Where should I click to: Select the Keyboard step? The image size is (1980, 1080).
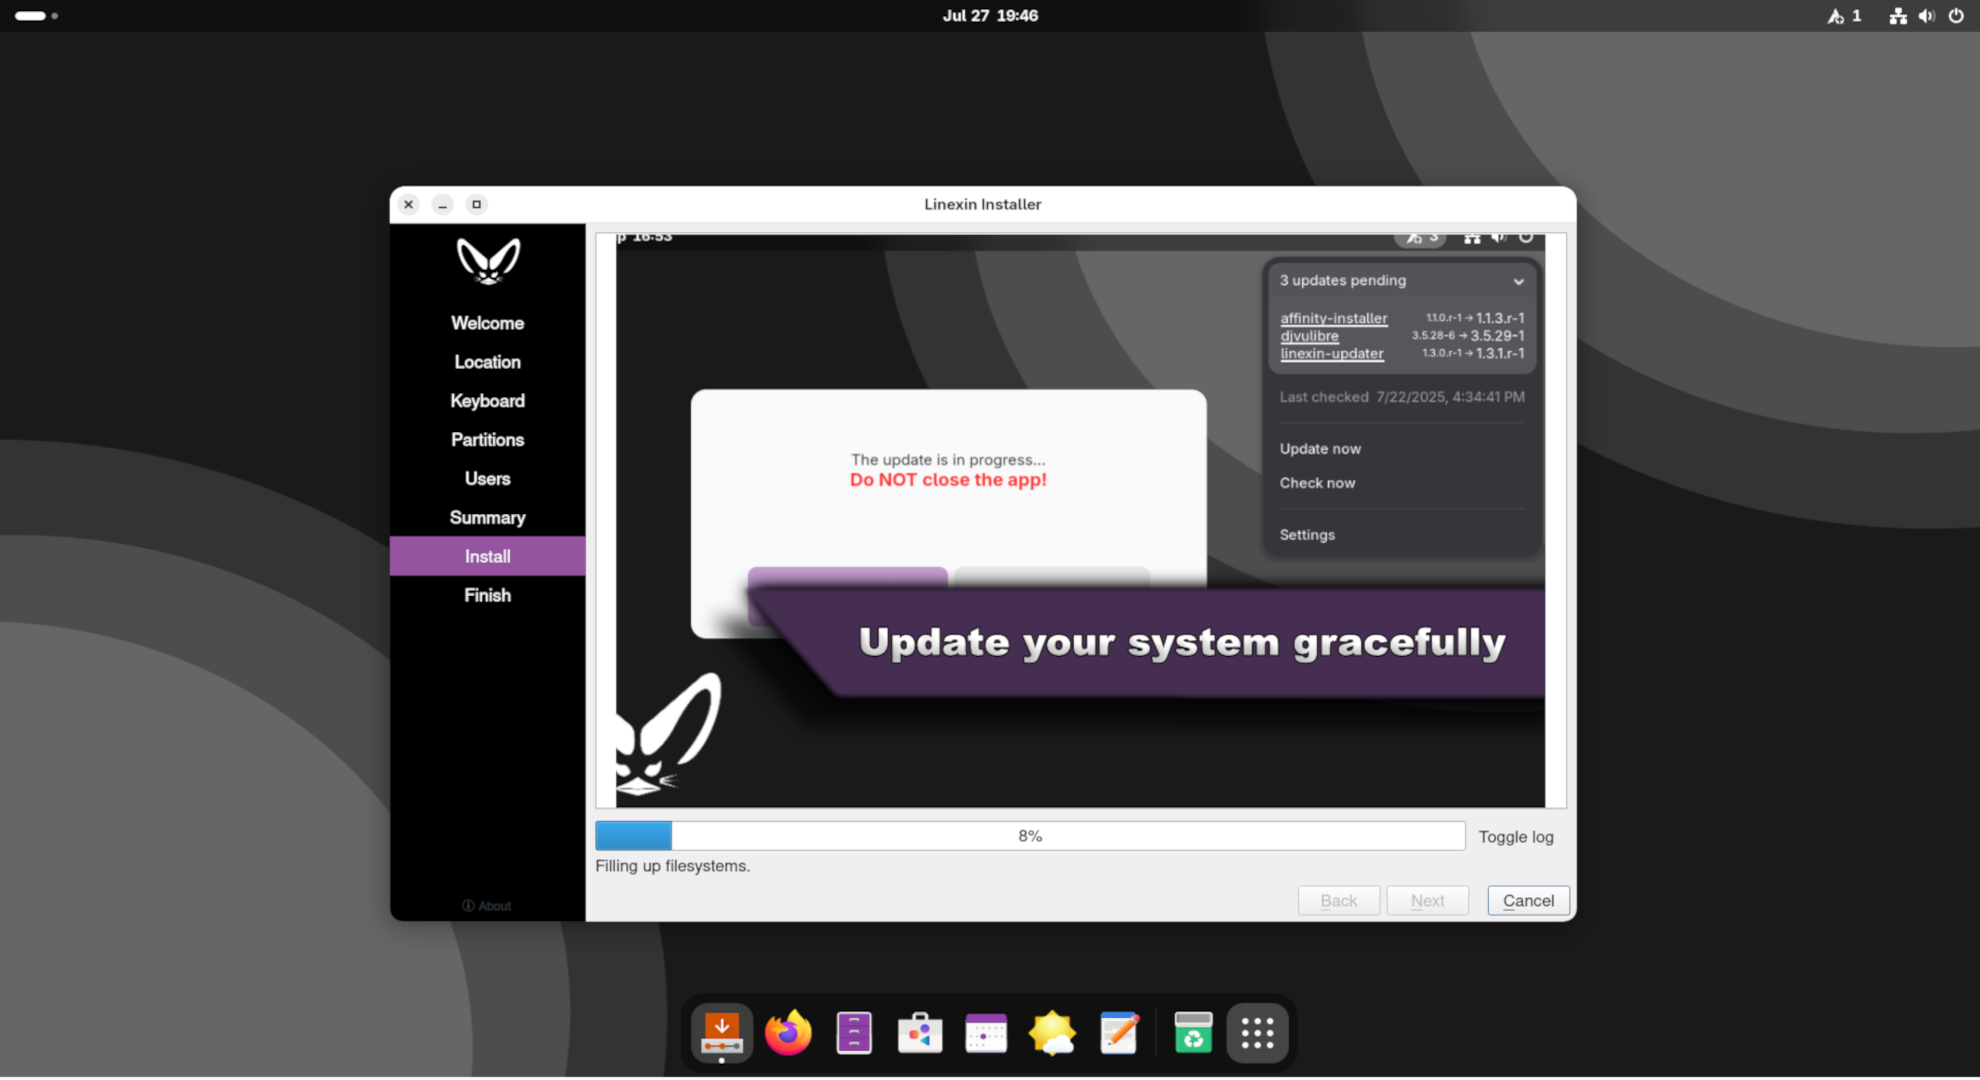click(487, 401)
